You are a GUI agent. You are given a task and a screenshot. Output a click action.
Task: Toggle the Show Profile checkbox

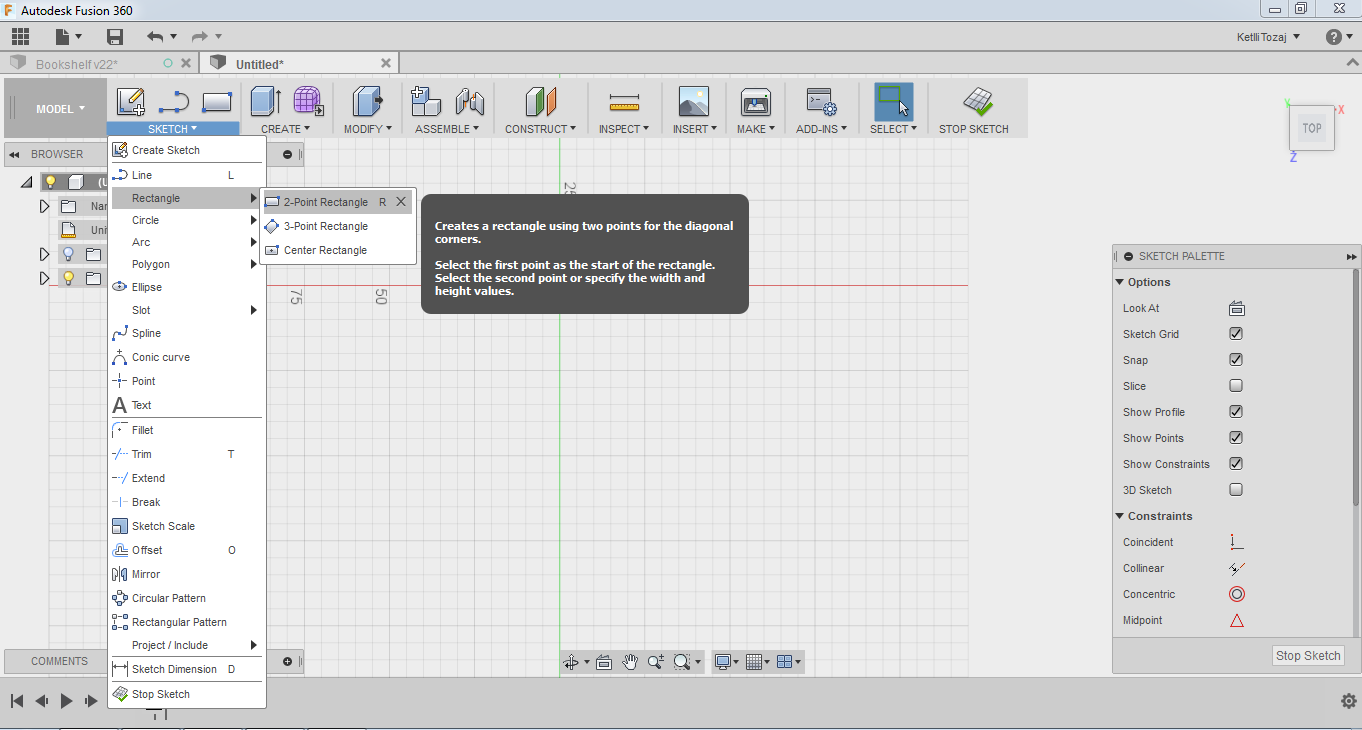coord(1236,412)
